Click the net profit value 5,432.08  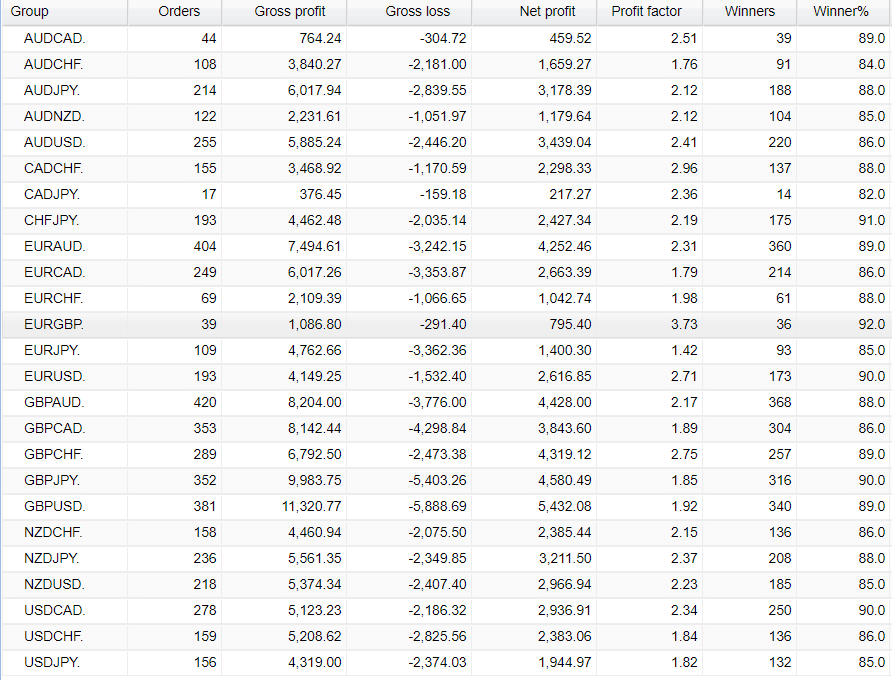pos(563,507)
